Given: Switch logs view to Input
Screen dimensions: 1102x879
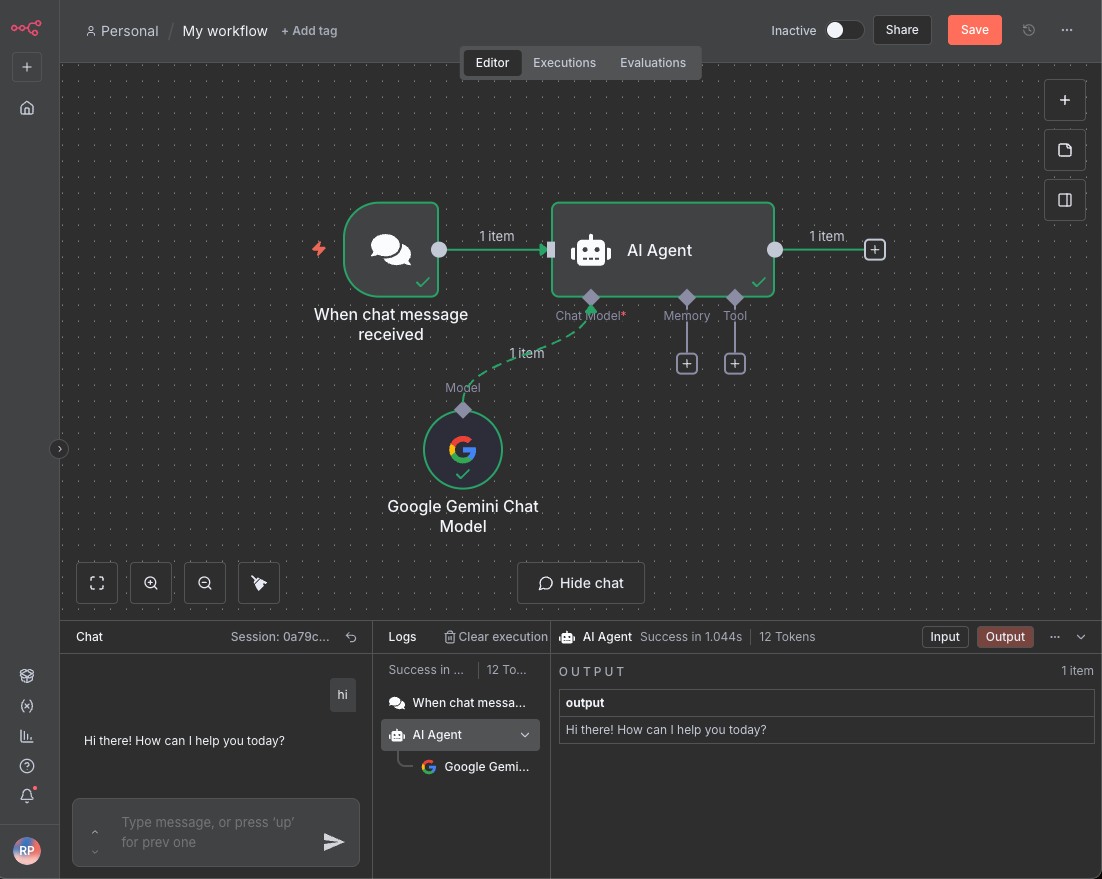Looking at the screenshot, I should click(944, 636).
